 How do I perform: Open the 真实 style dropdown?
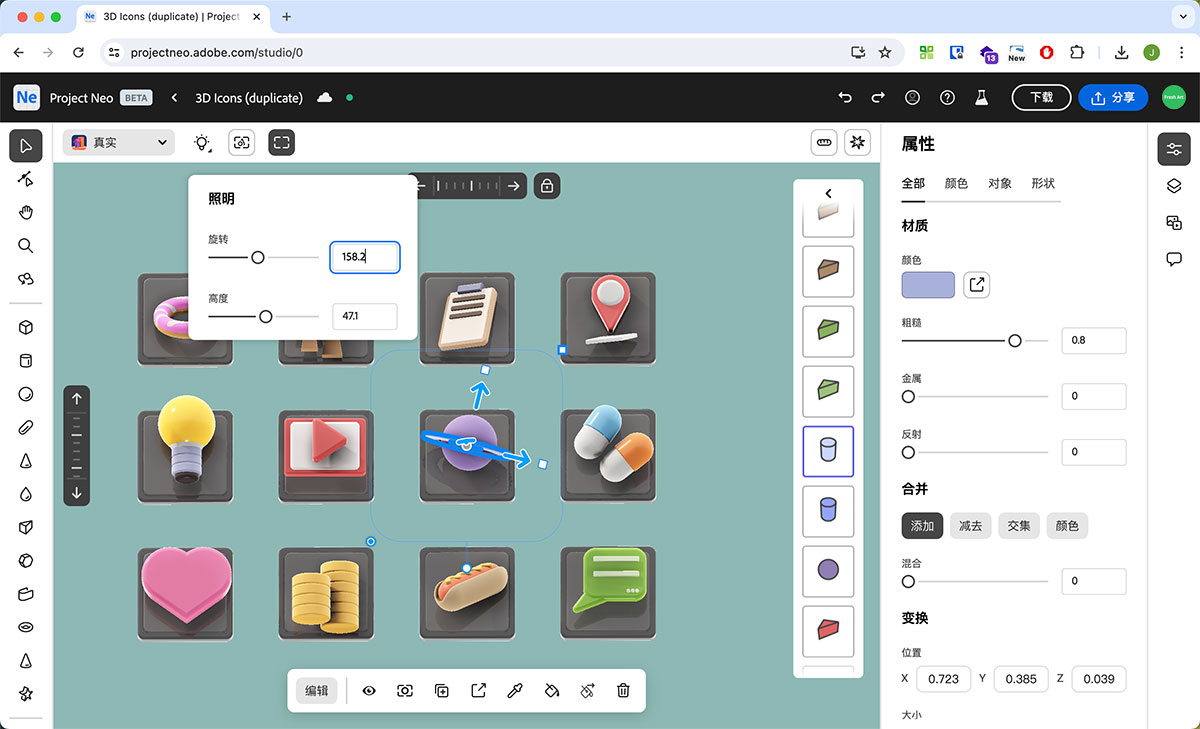117,142
